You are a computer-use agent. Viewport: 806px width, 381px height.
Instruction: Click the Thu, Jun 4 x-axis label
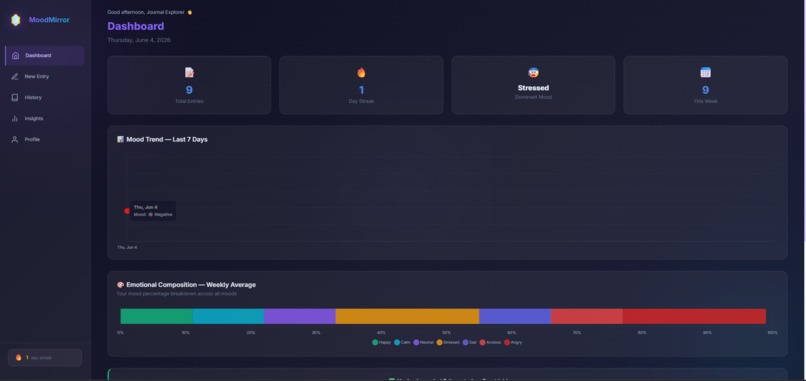click(x=127, y=247)
